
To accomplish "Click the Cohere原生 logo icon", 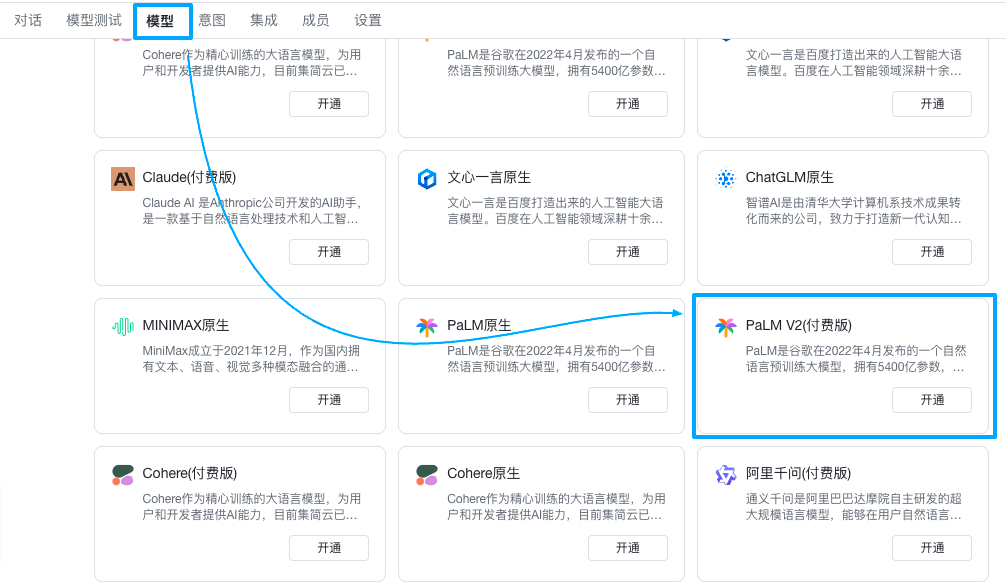I will [427, 475].
